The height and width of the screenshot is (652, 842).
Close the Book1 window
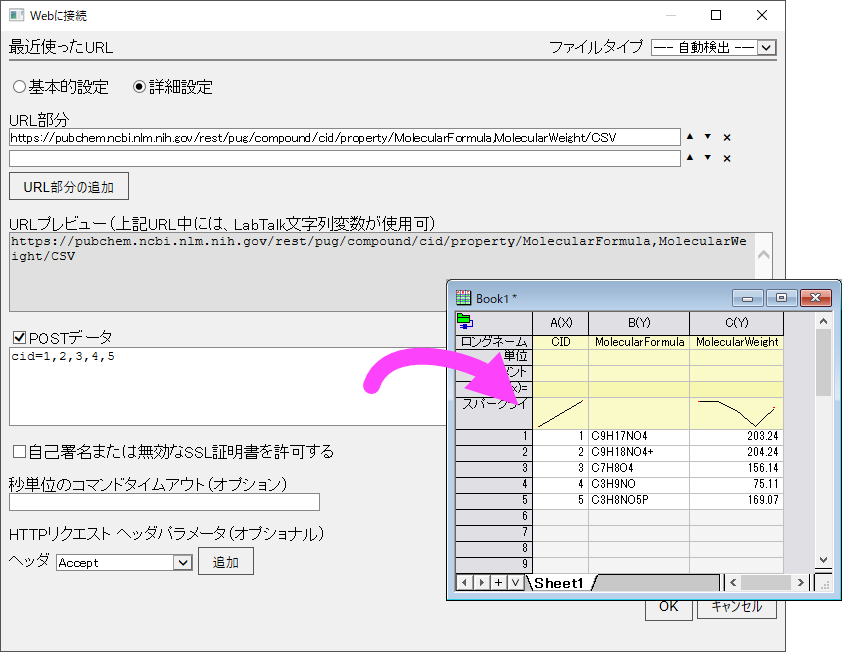point(816,298)
